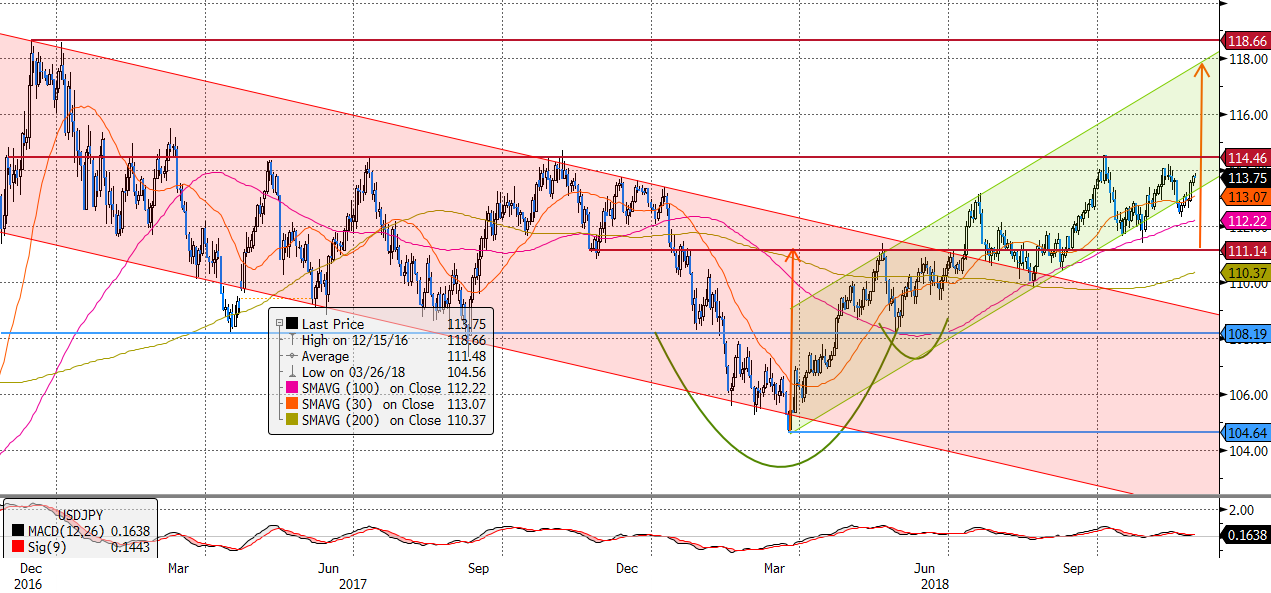1271x593 pixels.
Task: Click the High marker icon in legend
Action: (291, 340)
